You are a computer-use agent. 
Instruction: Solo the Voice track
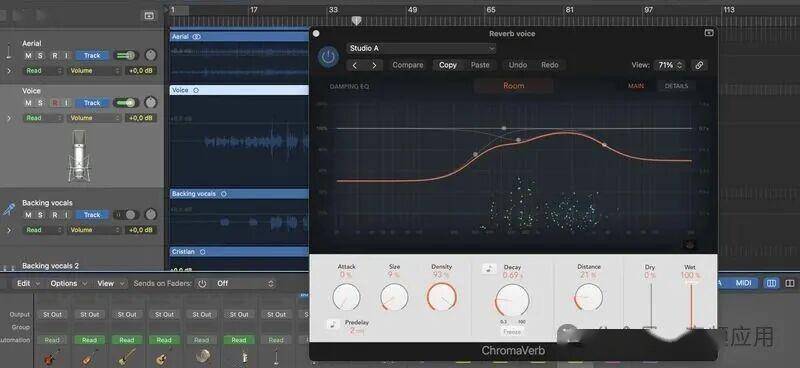point(40,103)
